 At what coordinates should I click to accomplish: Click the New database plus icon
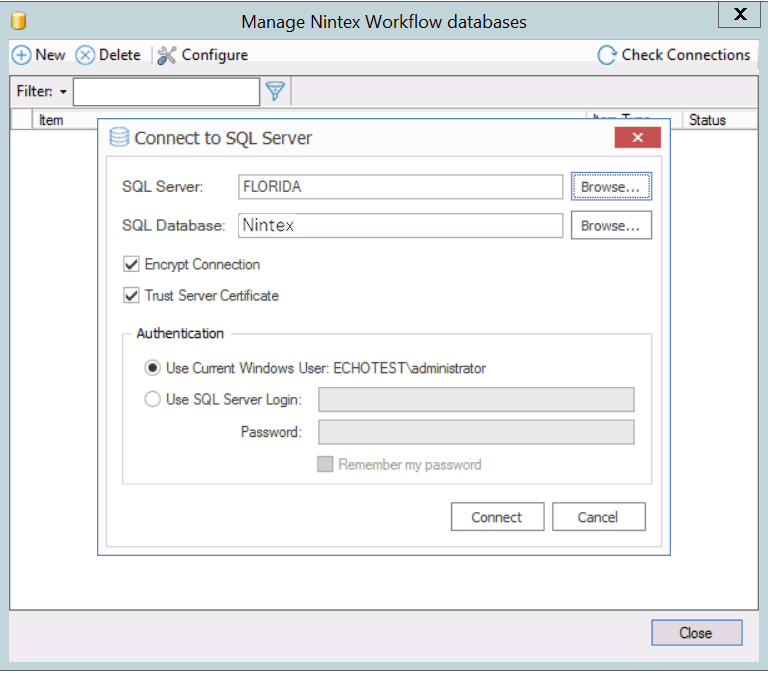tap(21, 55)
